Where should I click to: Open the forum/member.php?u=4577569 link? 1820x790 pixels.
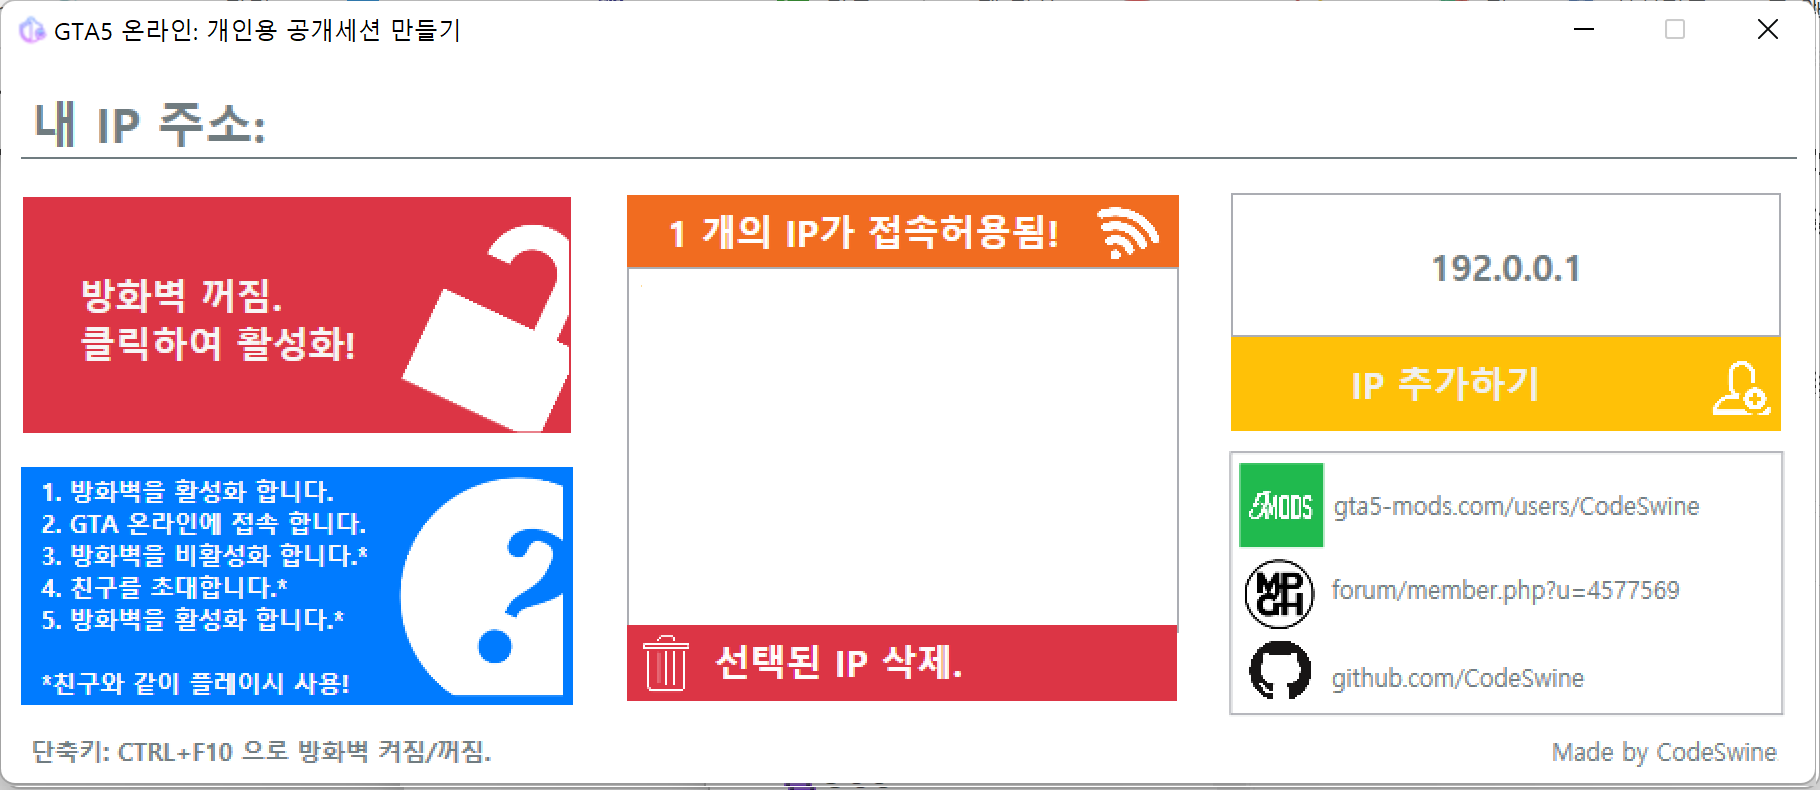(1505, 590)
